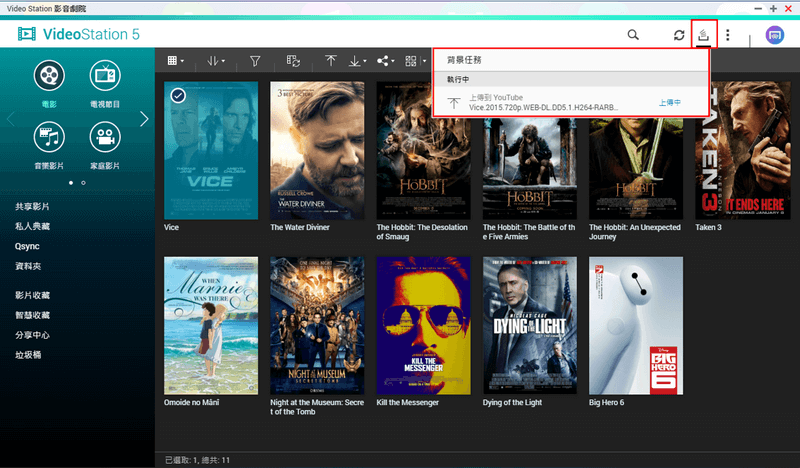Select the 電視節目 TV shows icon
The image size is (800, 468).
tap(105, 76)
